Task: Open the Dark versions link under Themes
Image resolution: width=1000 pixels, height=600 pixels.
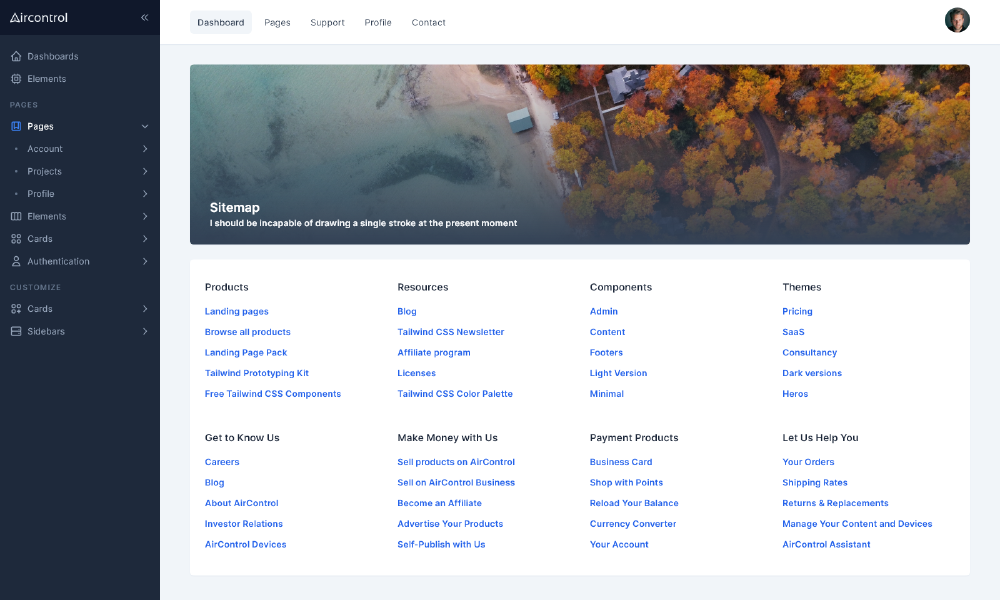Action: pos(814,372)
